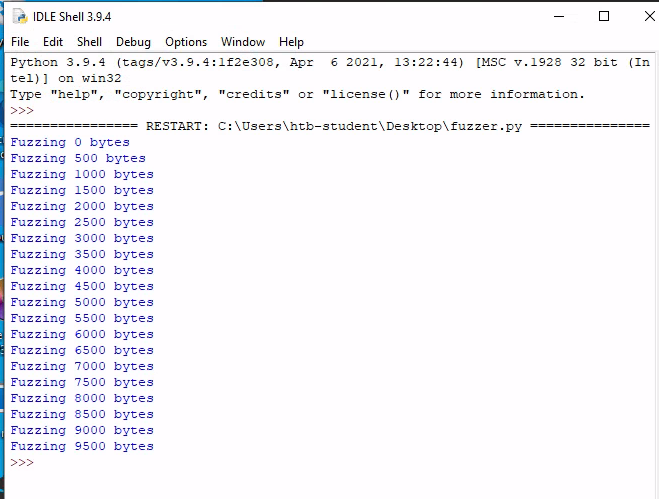
Task: Click the "Fuzzing 9500 bytes" output line
Action: point(82,446)
